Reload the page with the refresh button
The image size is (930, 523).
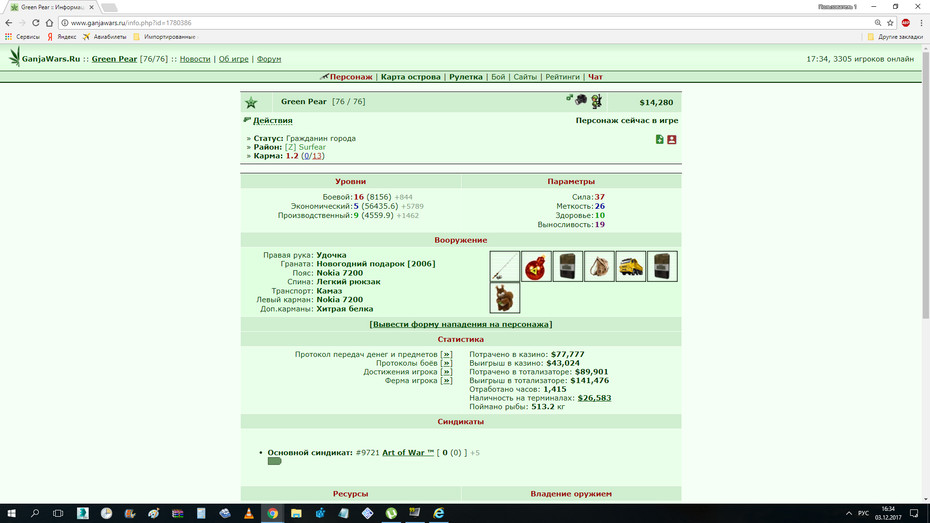[36, 23]
